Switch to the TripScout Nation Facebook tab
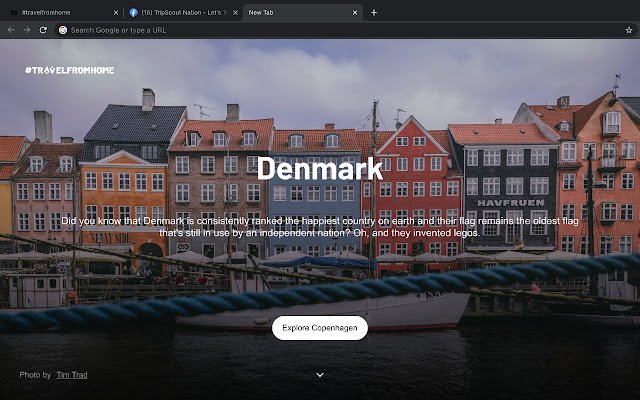 182,13
